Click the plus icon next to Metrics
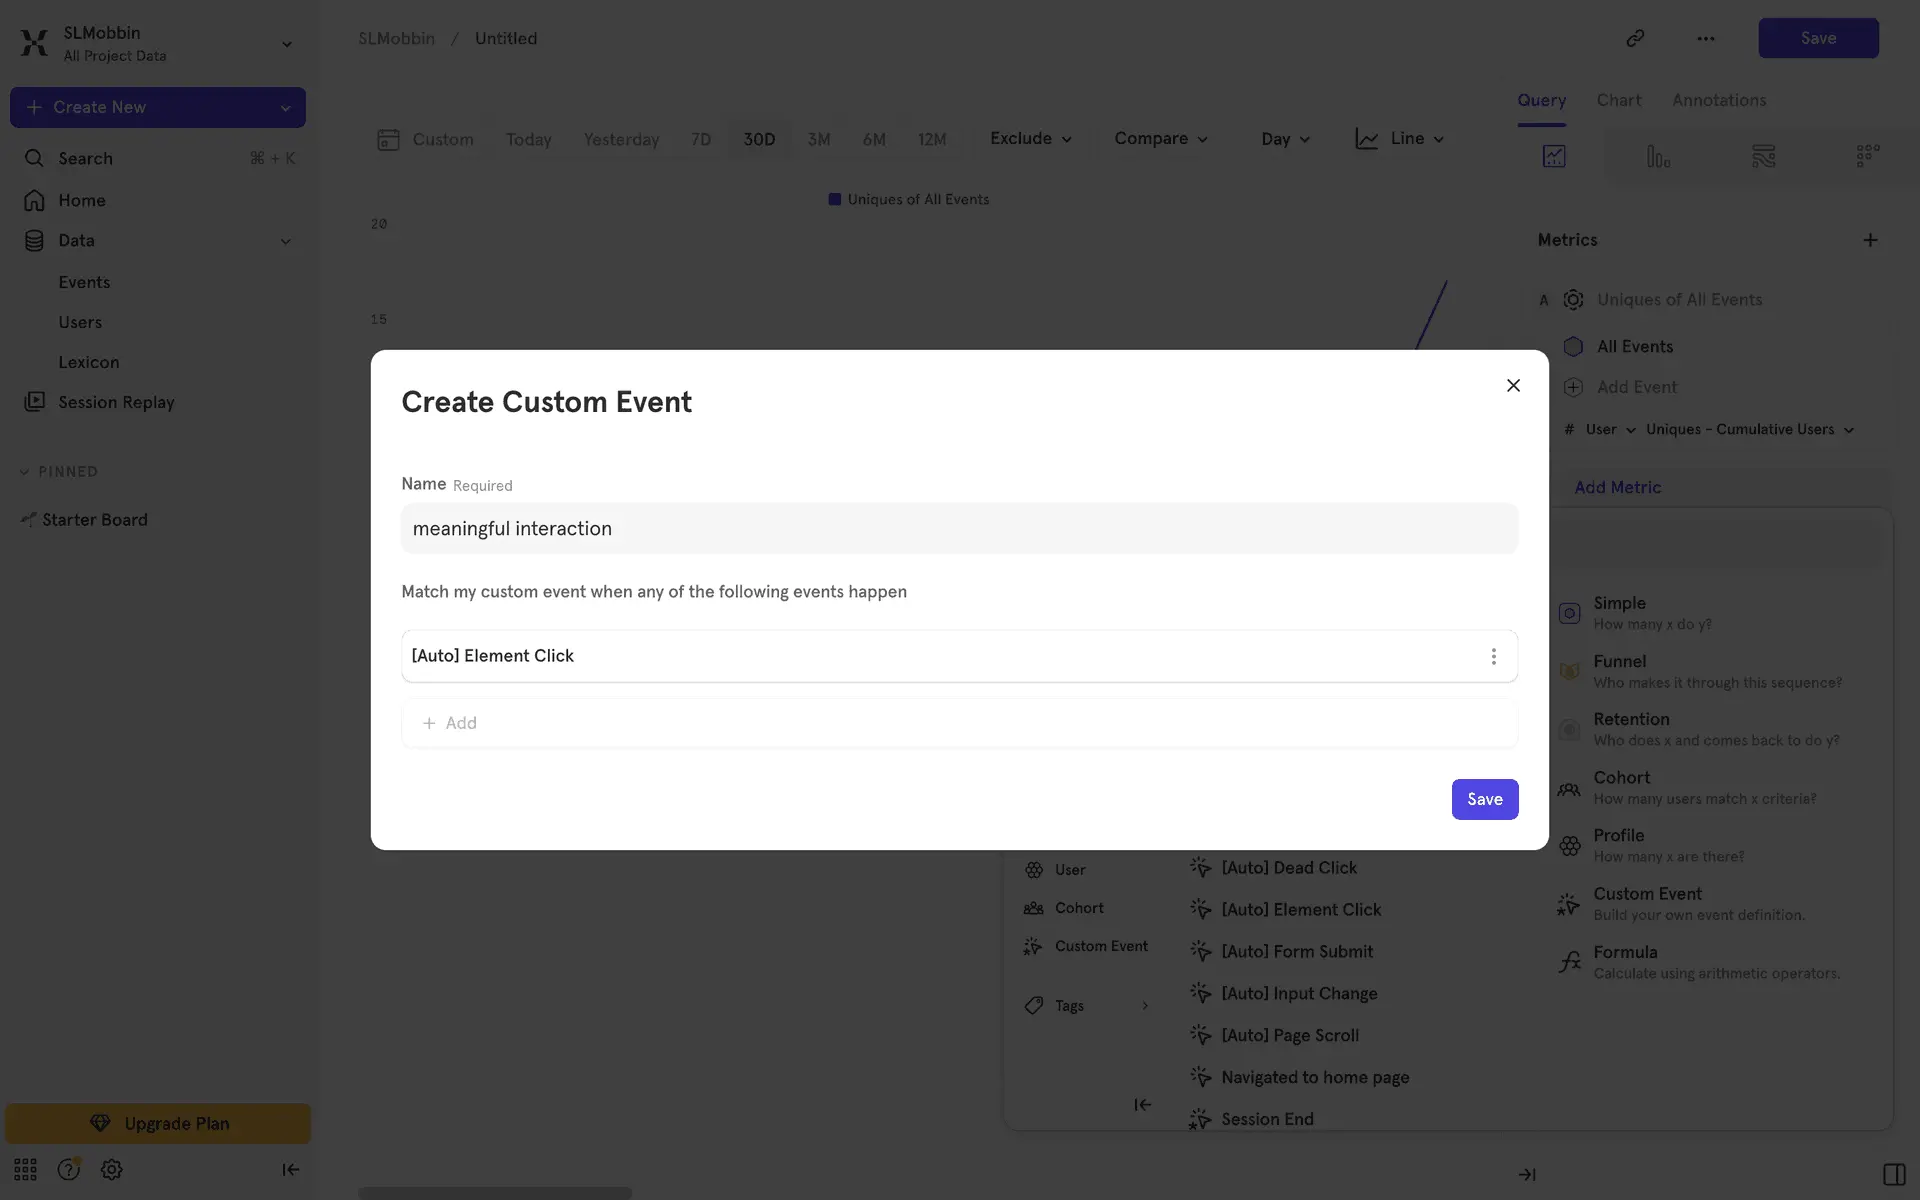1920x1200 pixels. 1870,240
